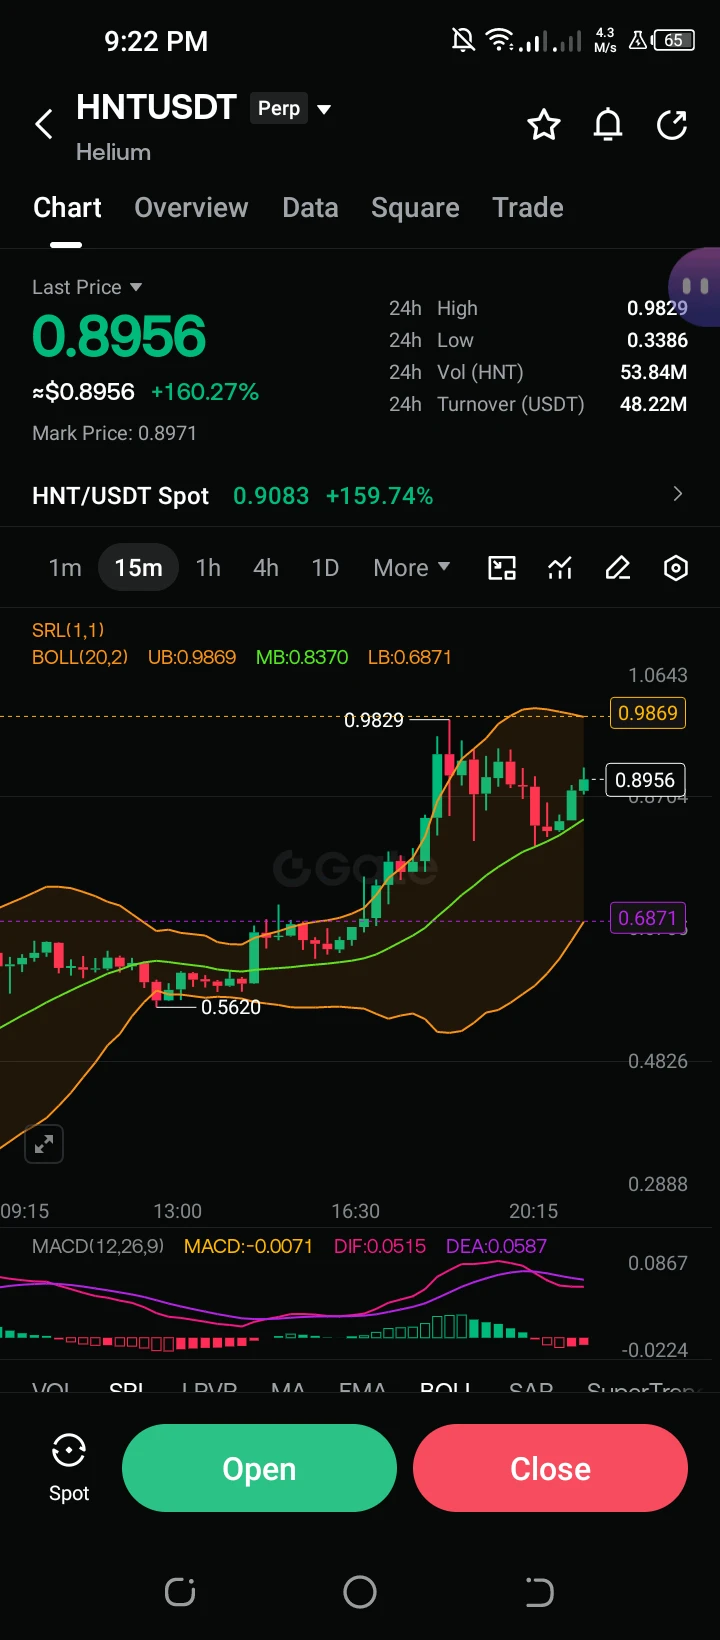This screenshot has height=1640, width=720.
Task: Add HNTUSDT to favorites with star icon
Action: [x=544, y=125]
